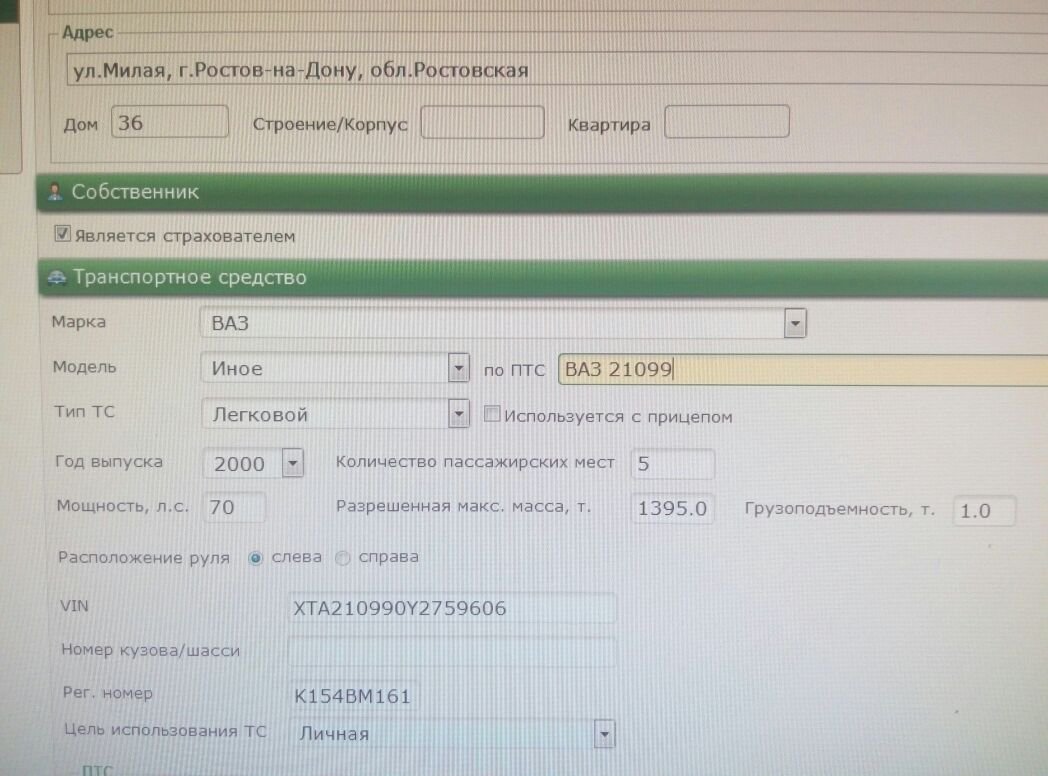The height and width of the screenshot is (776, 1048).
Task: Open the Год выпуска dropdown showing 2000
Action: [x=293, y=463]
